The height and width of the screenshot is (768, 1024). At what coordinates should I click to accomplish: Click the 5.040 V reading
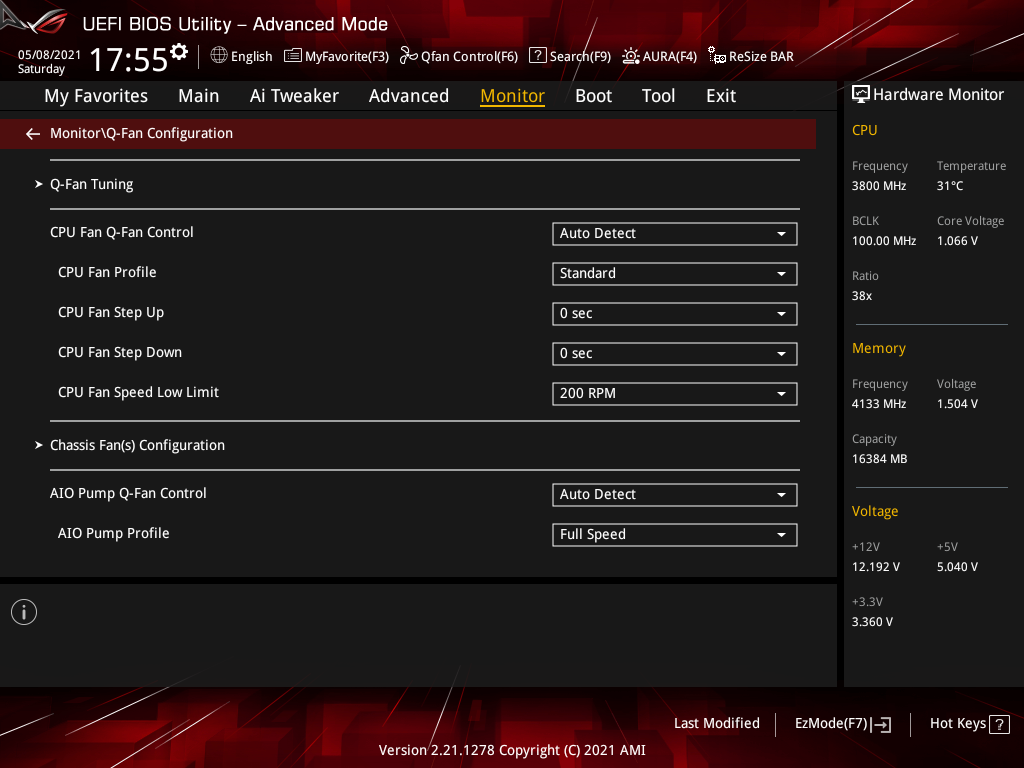click(957, 567)
